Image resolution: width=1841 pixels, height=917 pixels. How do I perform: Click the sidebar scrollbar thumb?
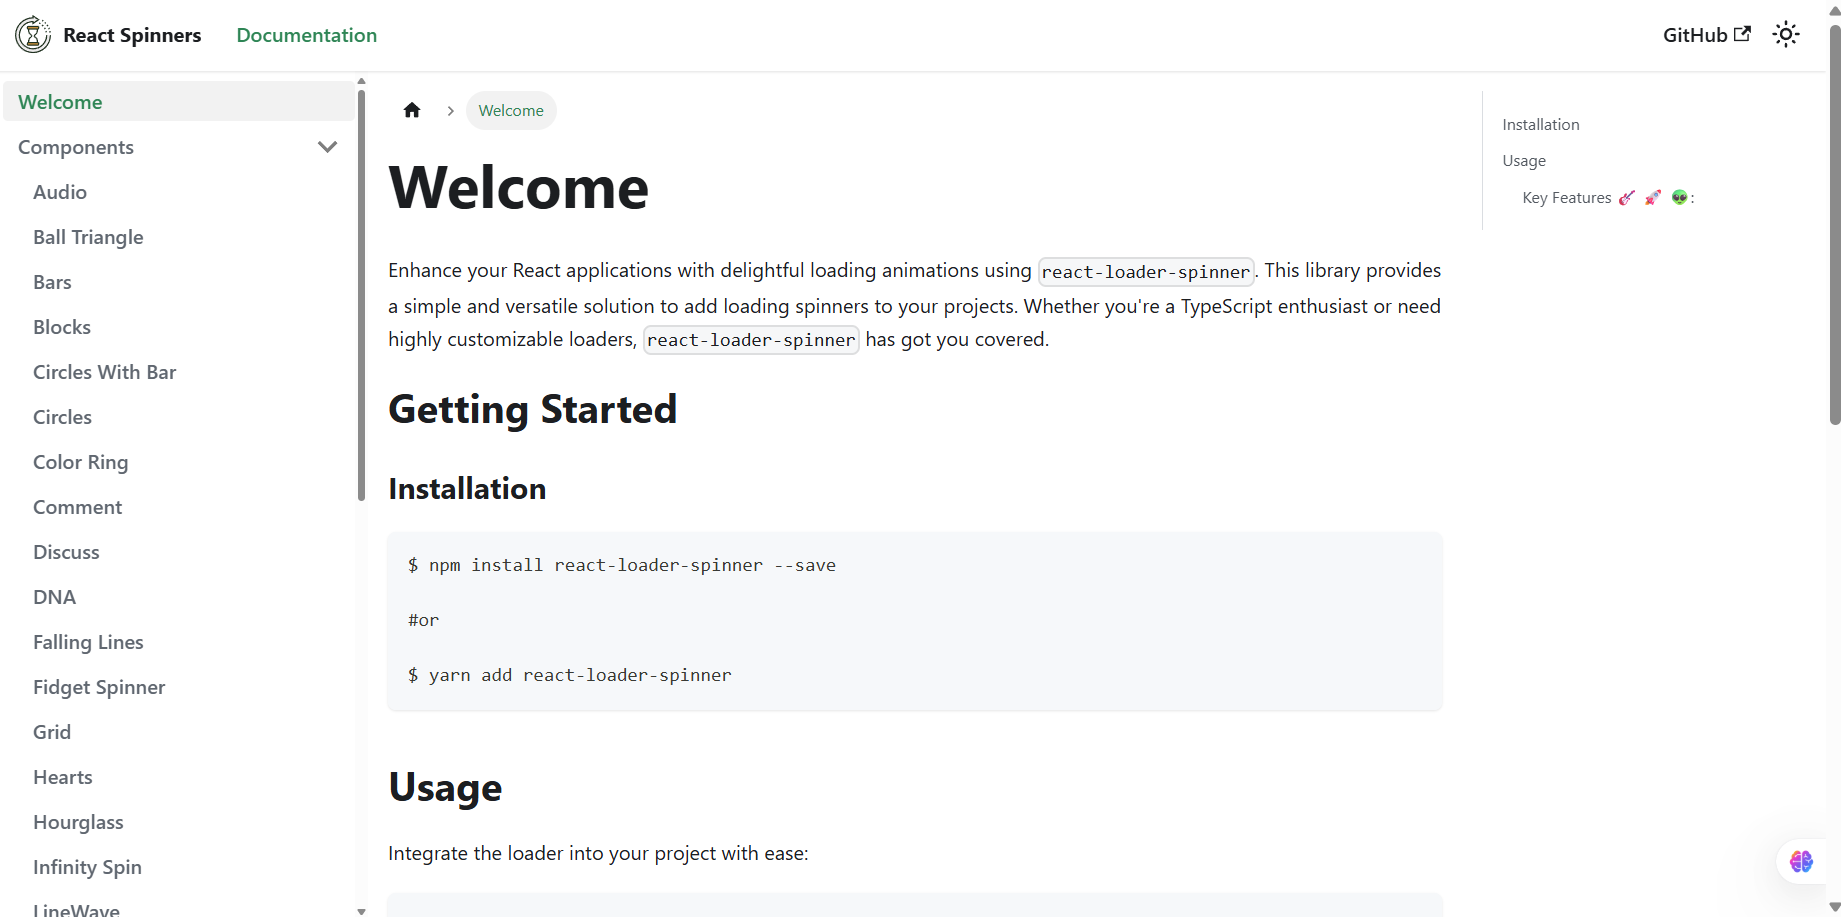pyautogui.click(x=361, y=295)
